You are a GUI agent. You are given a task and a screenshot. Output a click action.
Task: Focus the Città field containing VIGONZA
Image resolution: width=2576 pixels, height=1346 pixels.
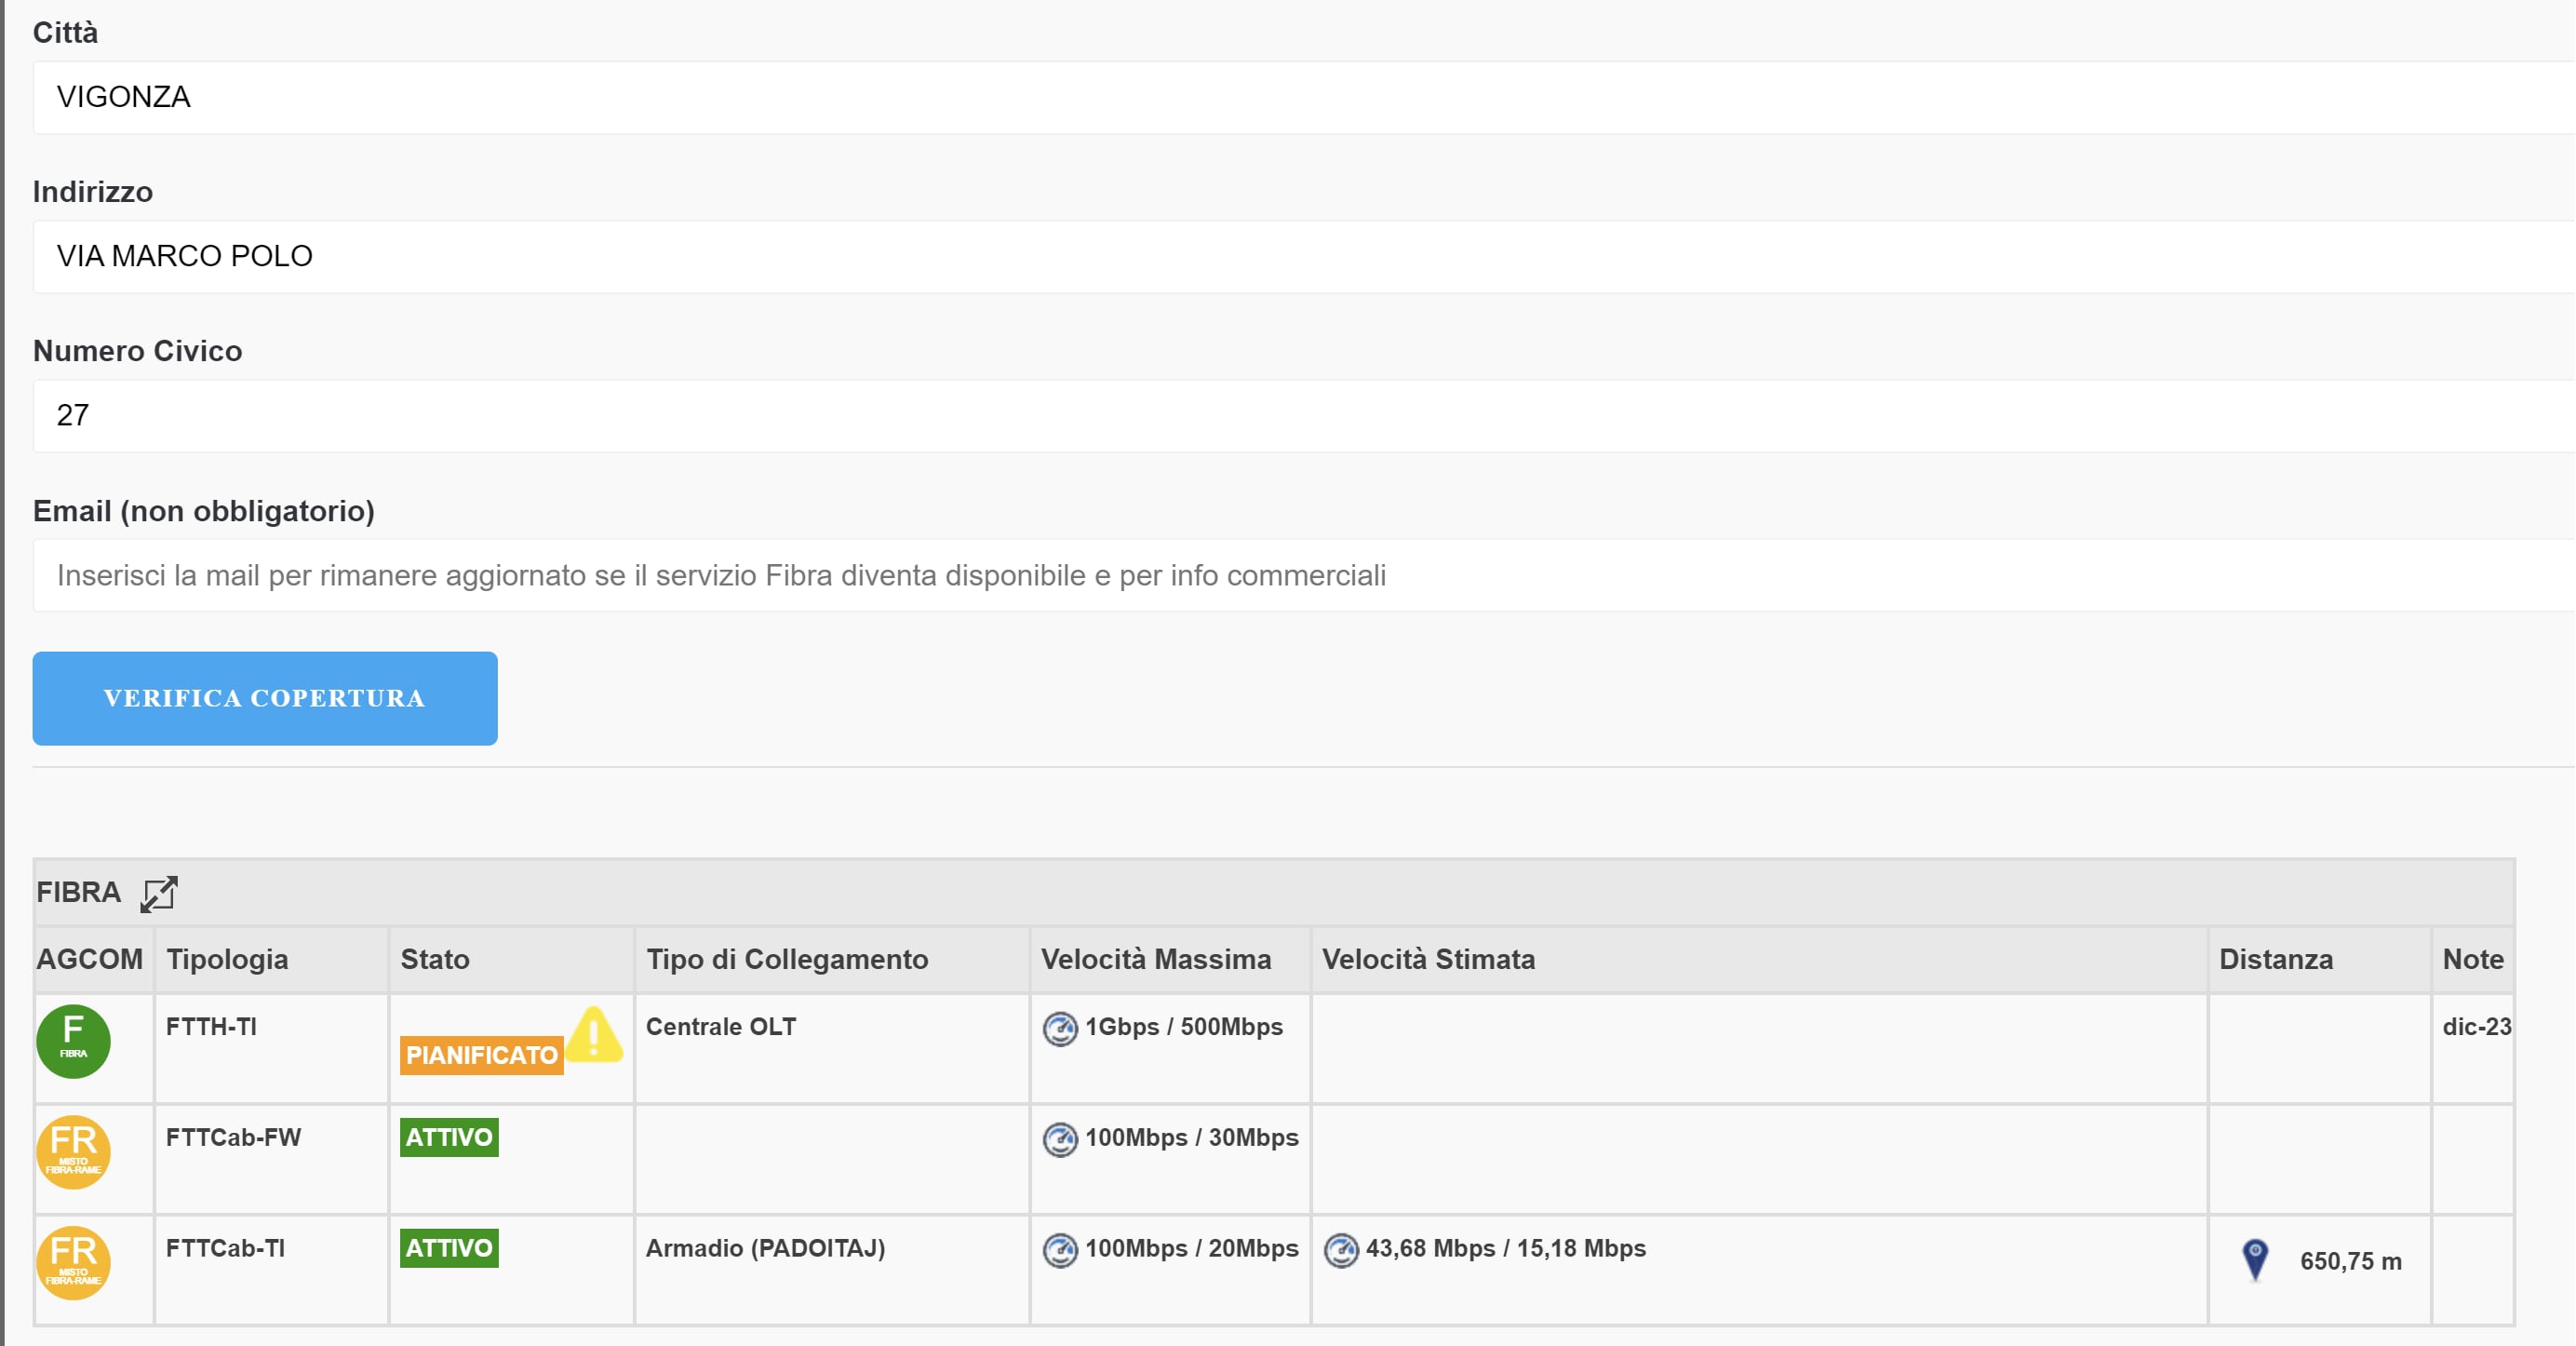(1300, 97)
